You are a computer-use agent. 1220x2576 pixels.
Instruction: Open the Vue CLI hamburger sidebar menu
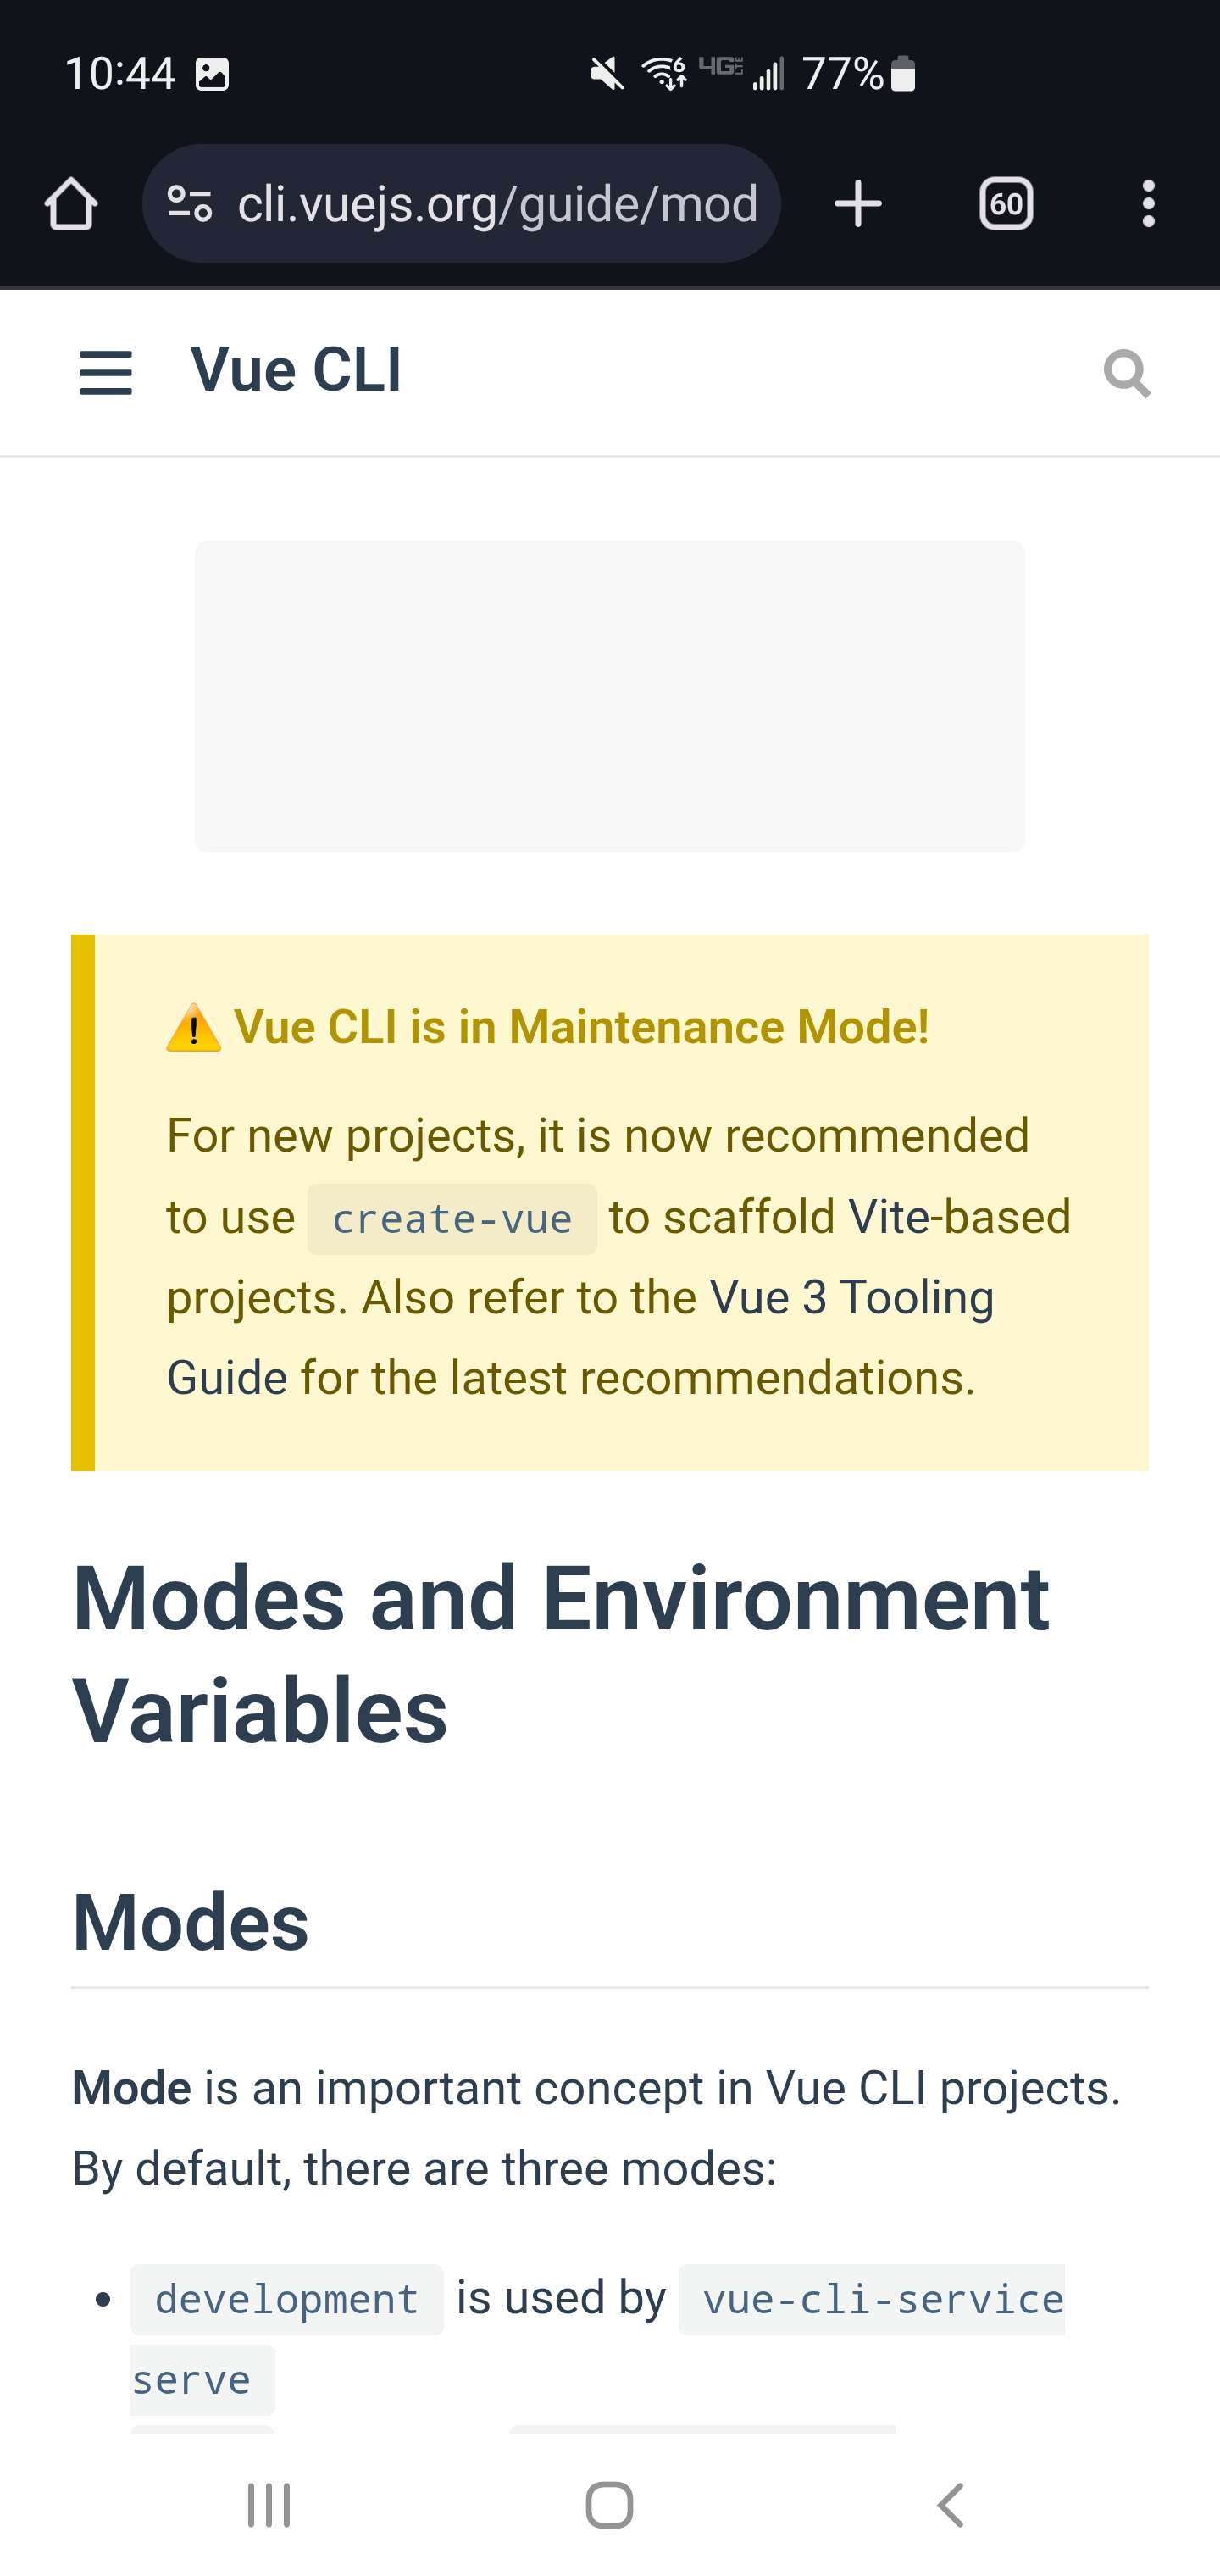(106, 373)
